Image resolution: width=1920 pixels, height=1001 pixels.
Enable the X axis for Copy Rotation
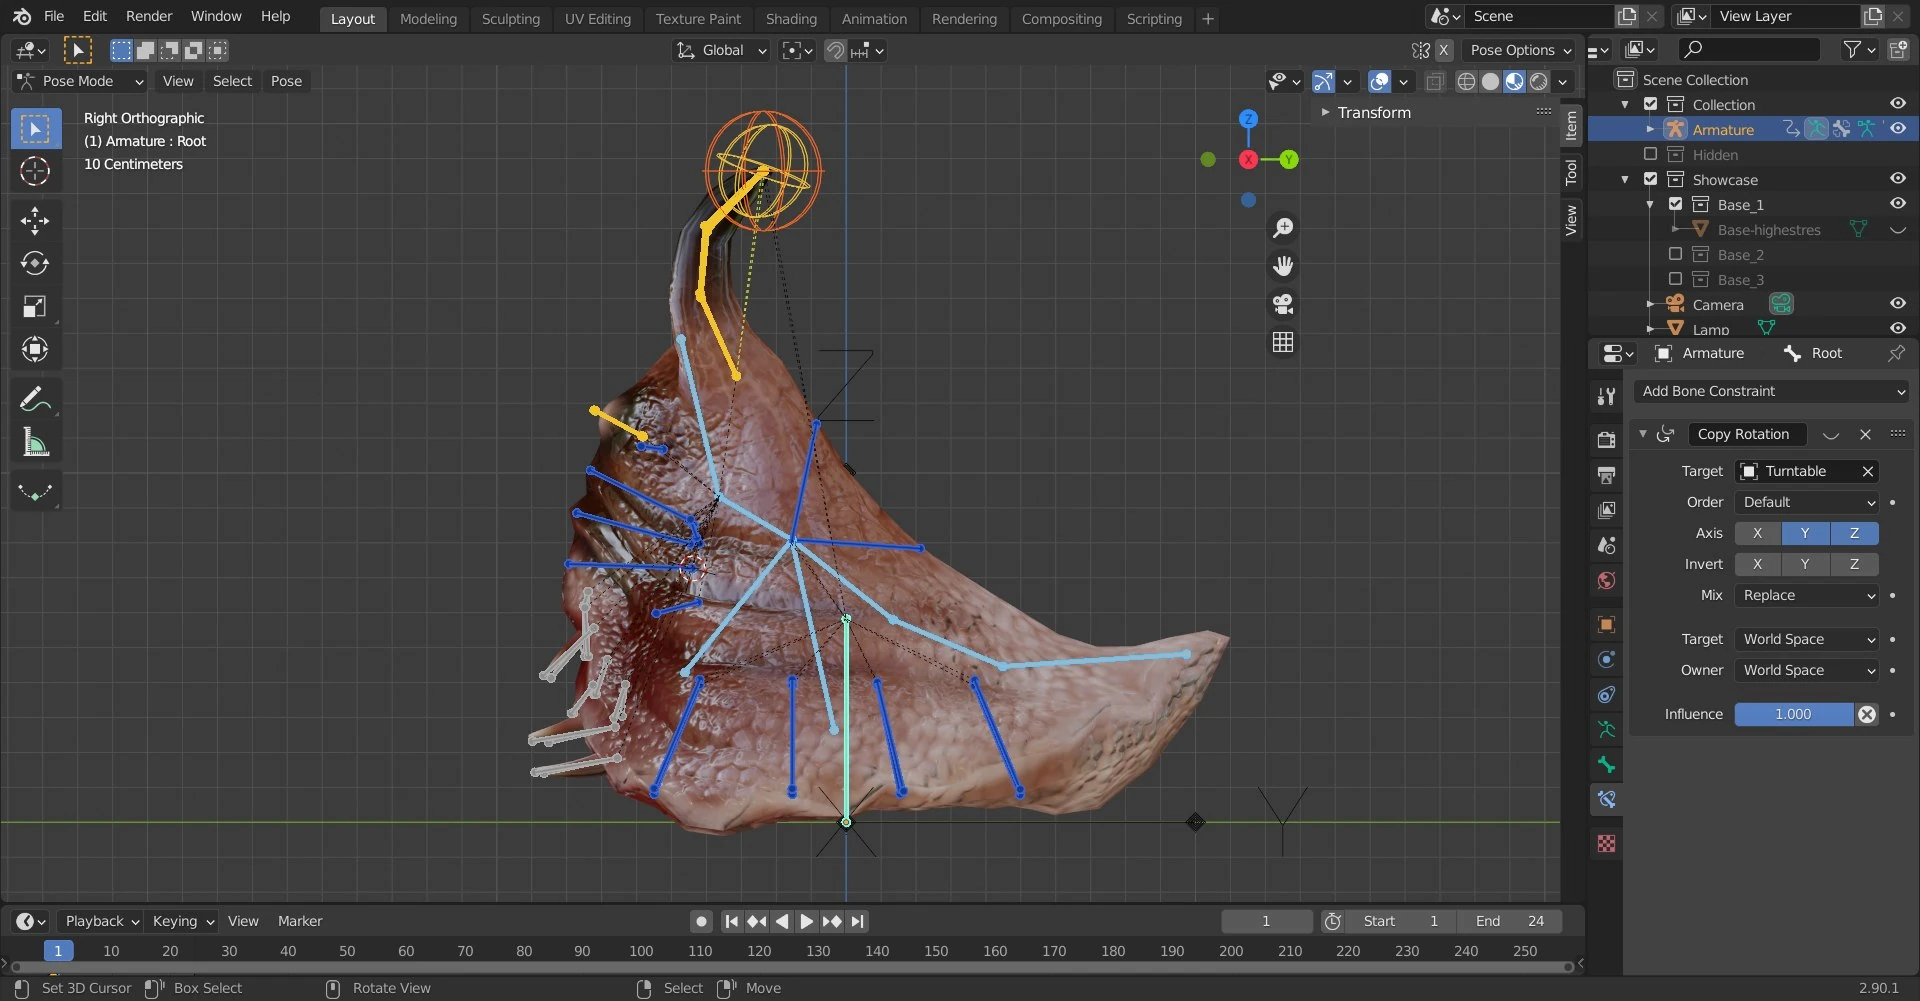[x=1759, y=533]
